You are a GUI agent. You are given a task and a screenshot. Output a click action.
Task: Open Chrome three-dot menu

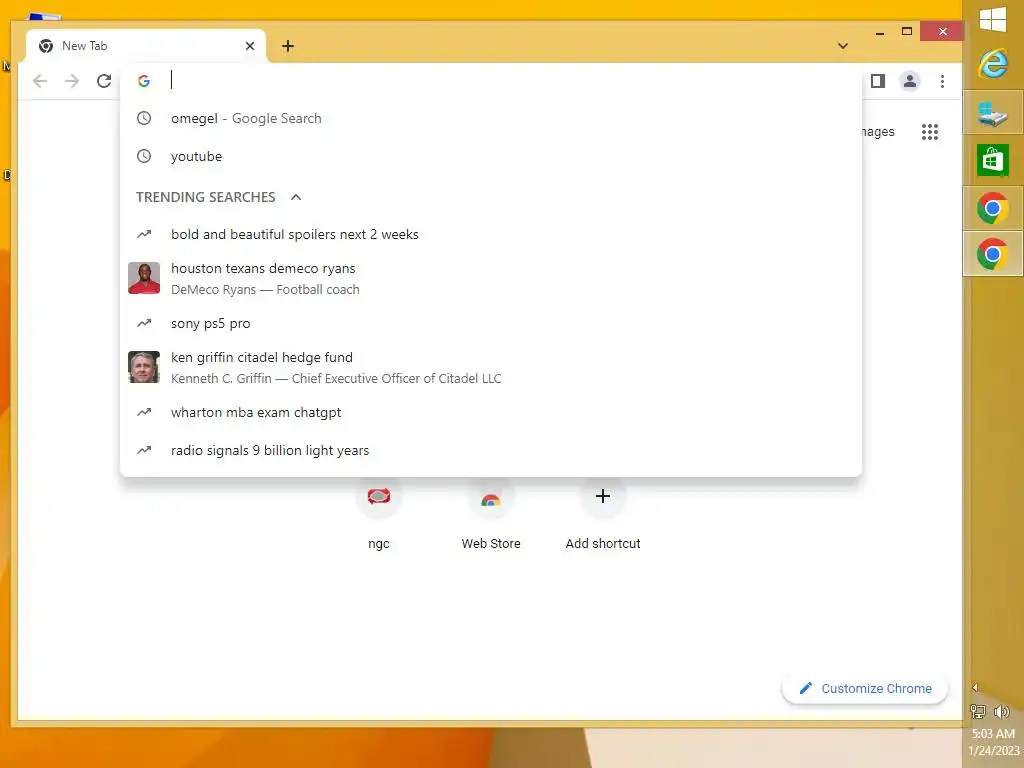click(x=942, y=81)
